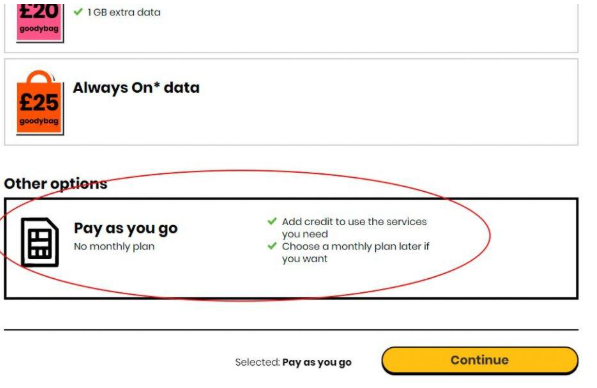Click Add credit to use the services text
597x388 pixels.
tap(354, 227)
